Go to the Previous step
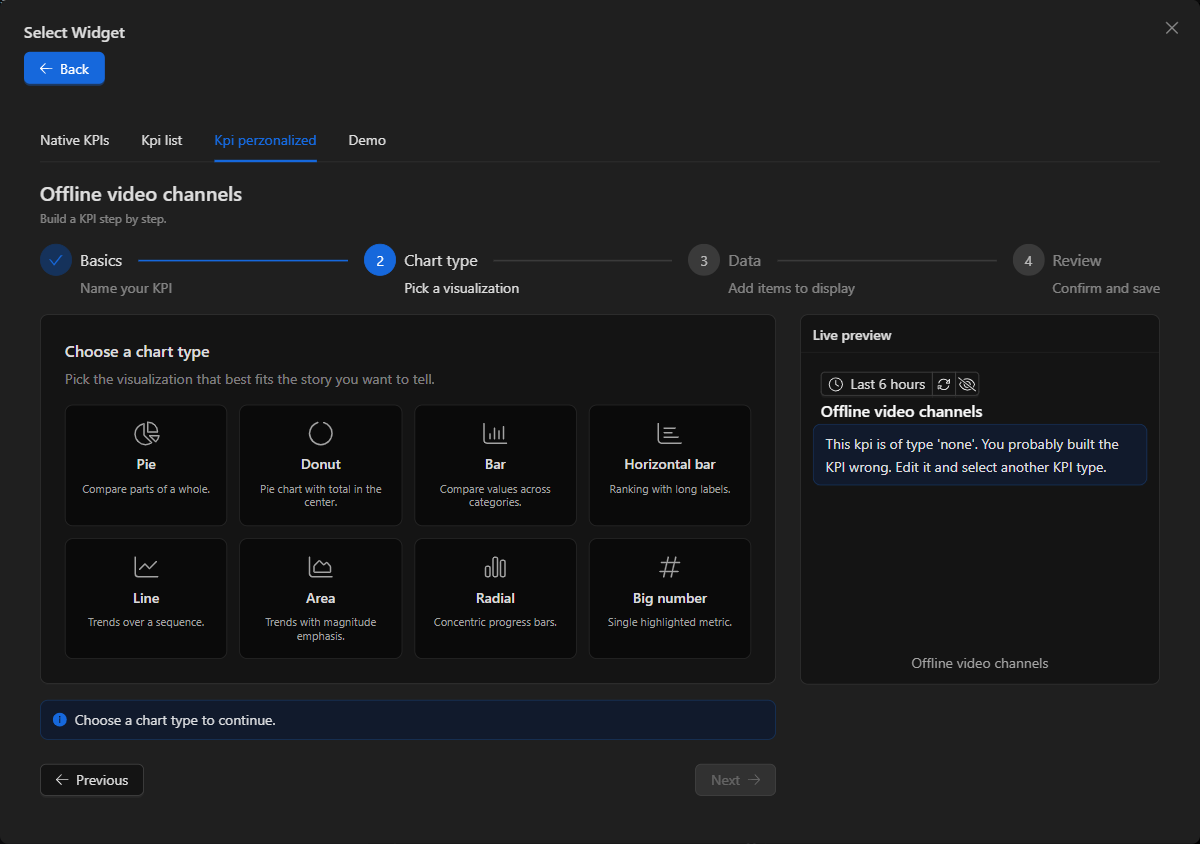1200x844 pixels. tap(92, 780)
